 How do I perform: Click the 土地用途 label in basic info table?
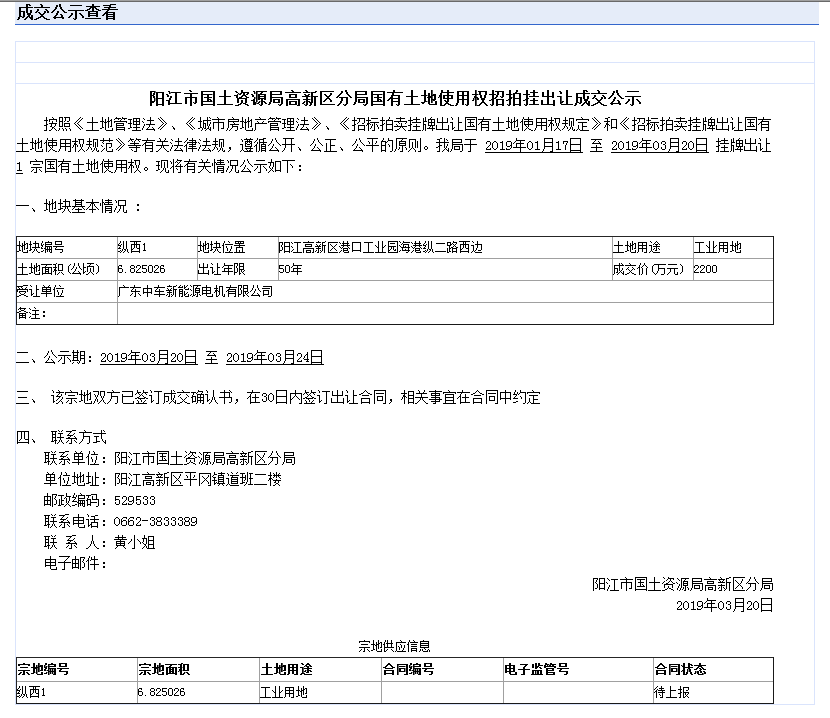point(652,247)
